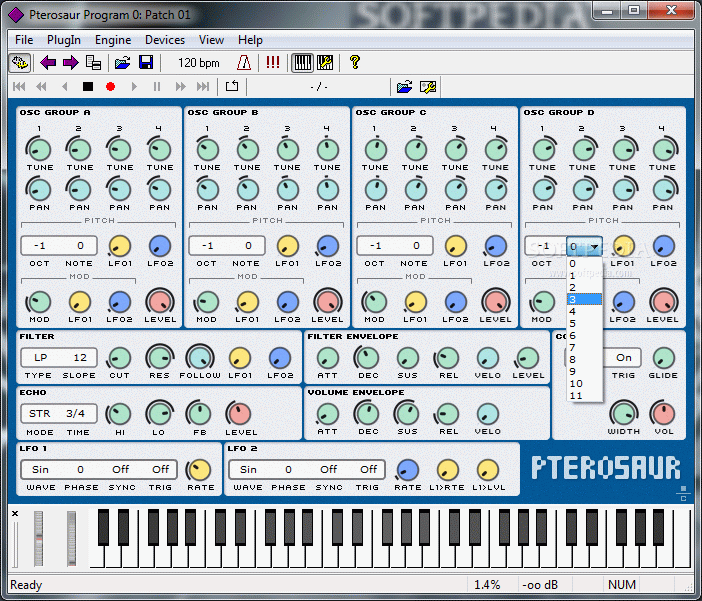Click the plugin engine icon in toolbar
Viewport: 702px width, 601px height.
[20, 63]
